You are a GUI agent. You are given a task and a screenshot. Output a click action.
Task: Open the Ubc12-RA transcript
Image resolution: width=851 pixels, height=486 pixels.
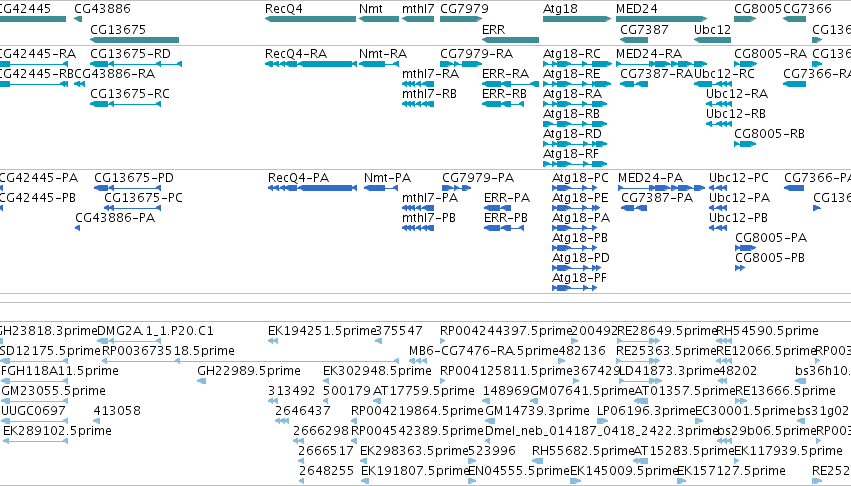tap(719, 104)
